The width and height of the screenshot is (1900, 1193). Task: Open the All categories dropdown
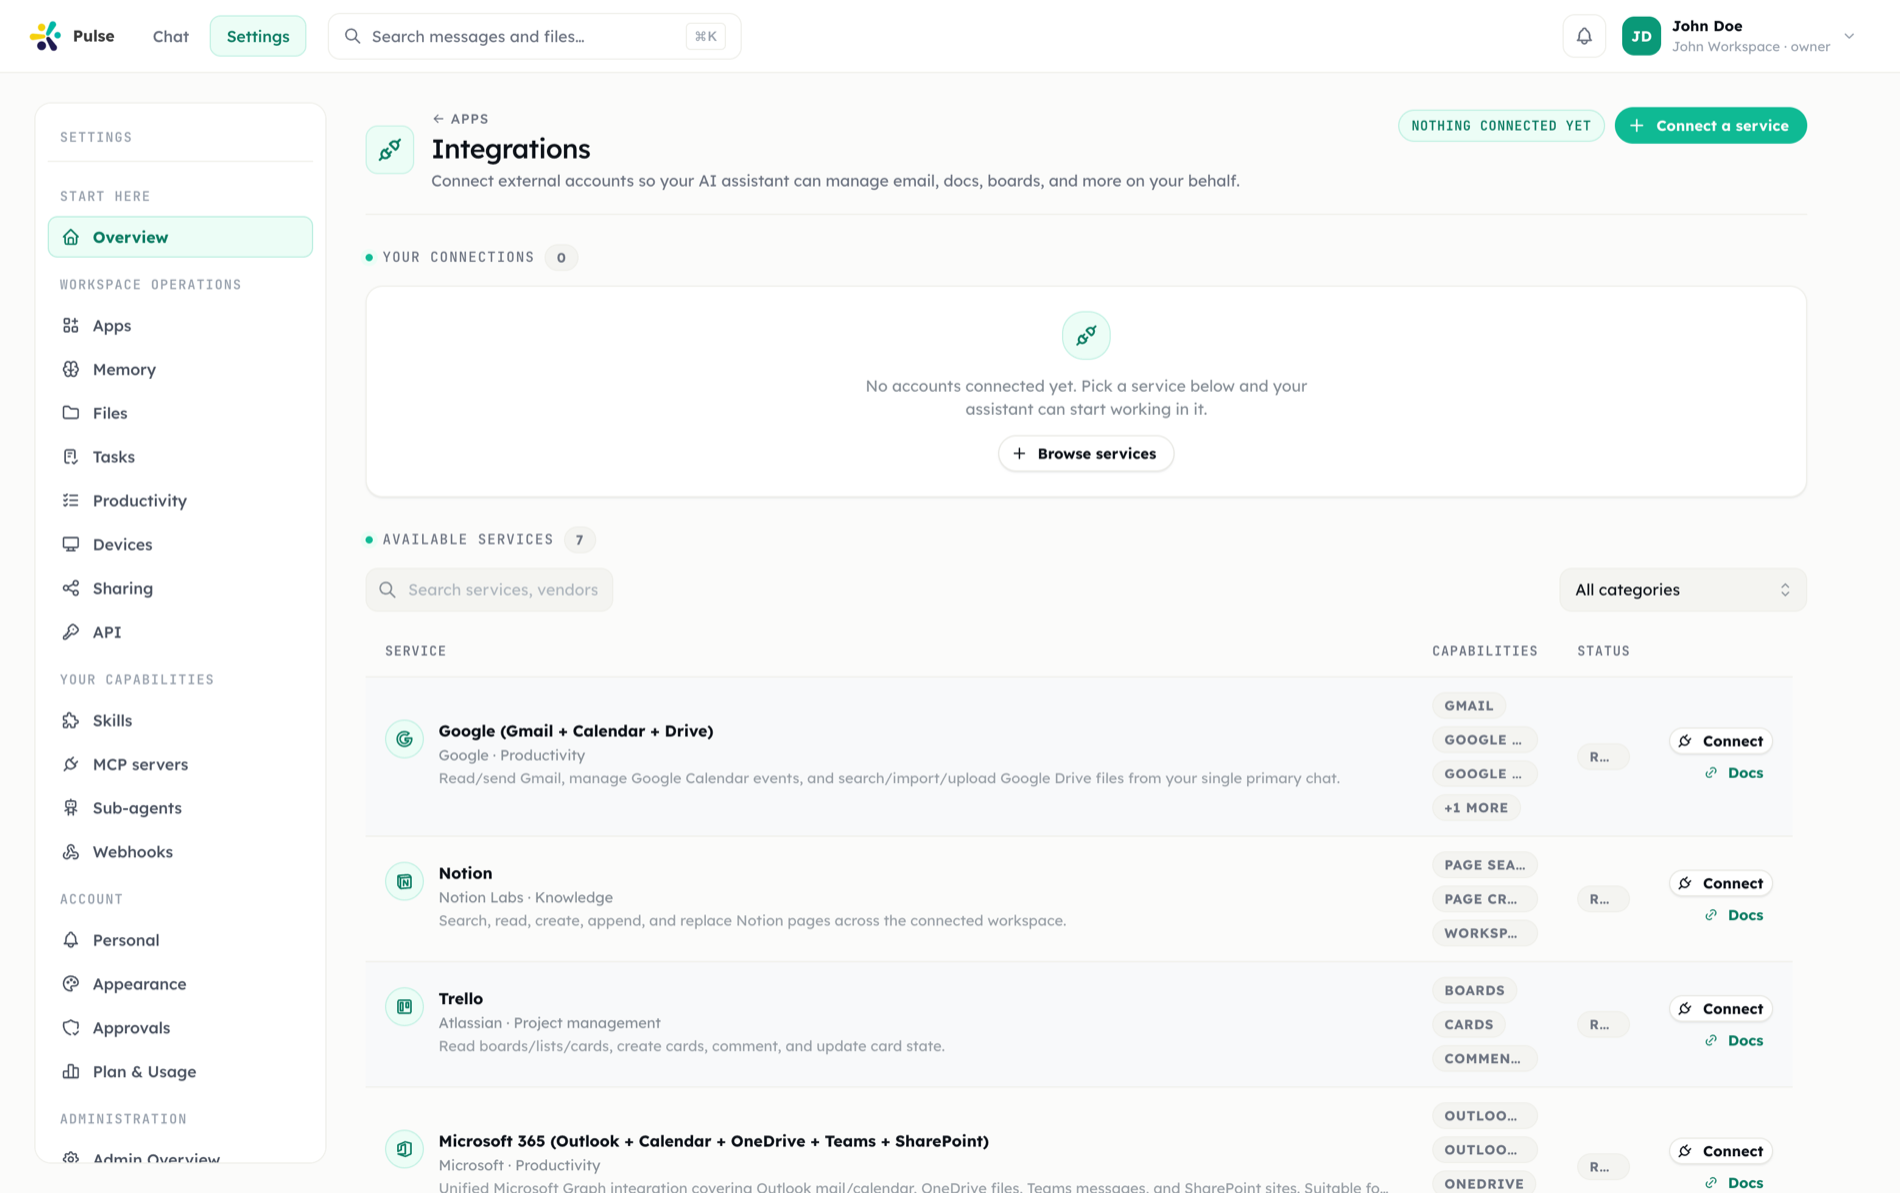tap(1682, 590)
